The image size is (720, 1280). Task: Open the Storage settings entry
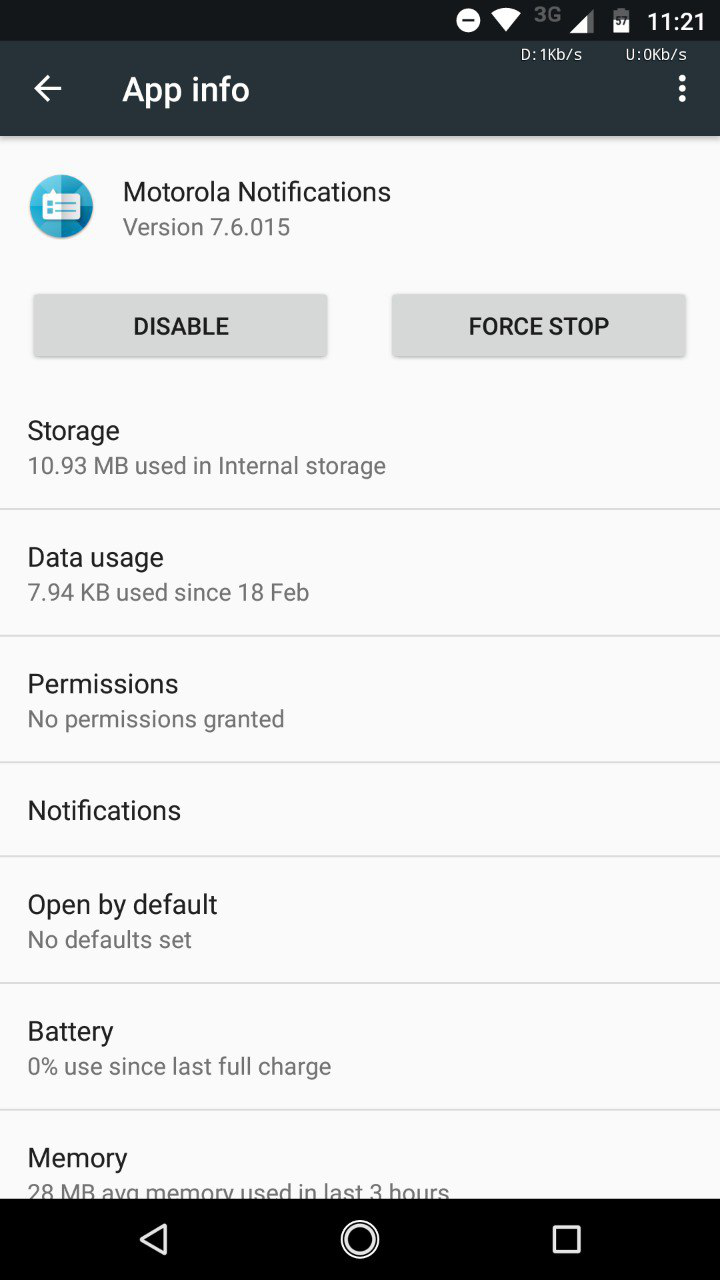coord(360,447)
